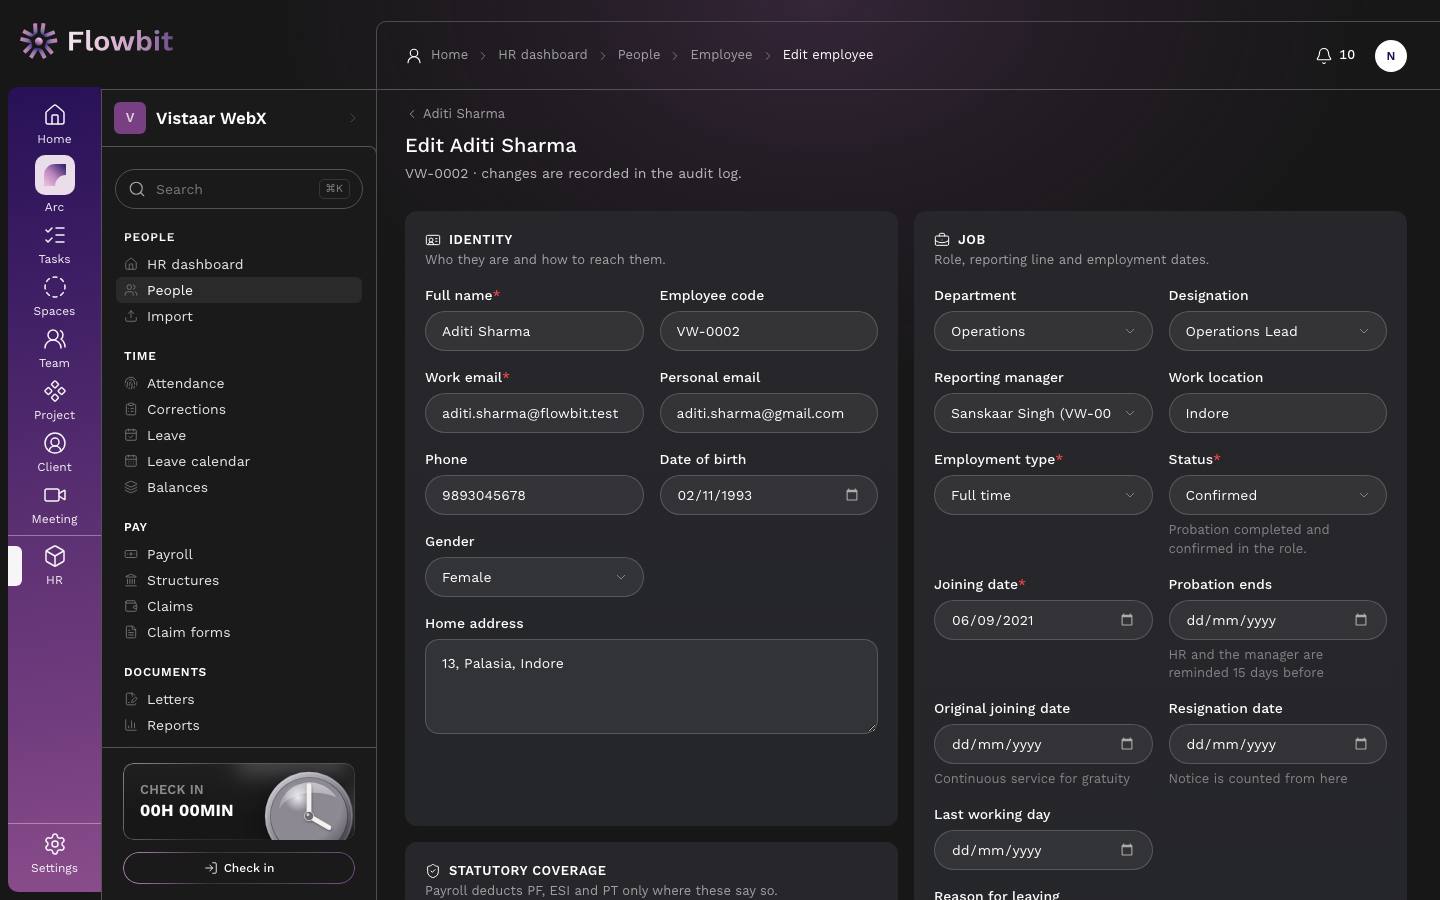Open the Resignation date calendar picker
Image resolution: width=1440 pixels, height=900 pixels.
[x=1361, y=744]
